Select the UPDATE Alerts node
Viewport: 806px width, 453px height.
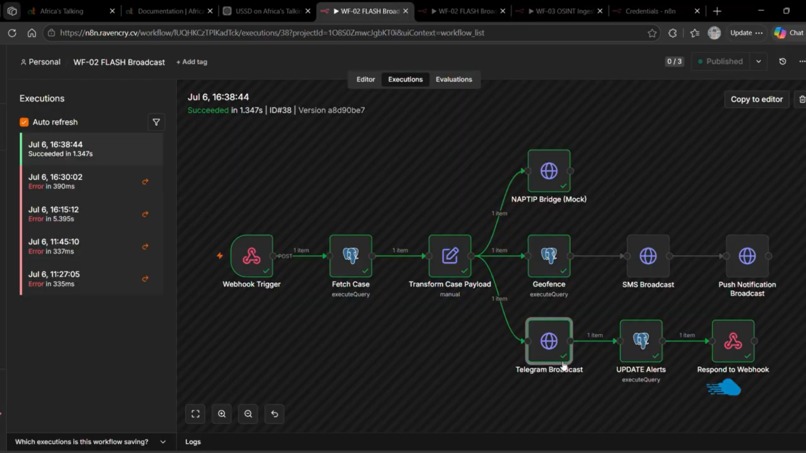pos(641,341)
